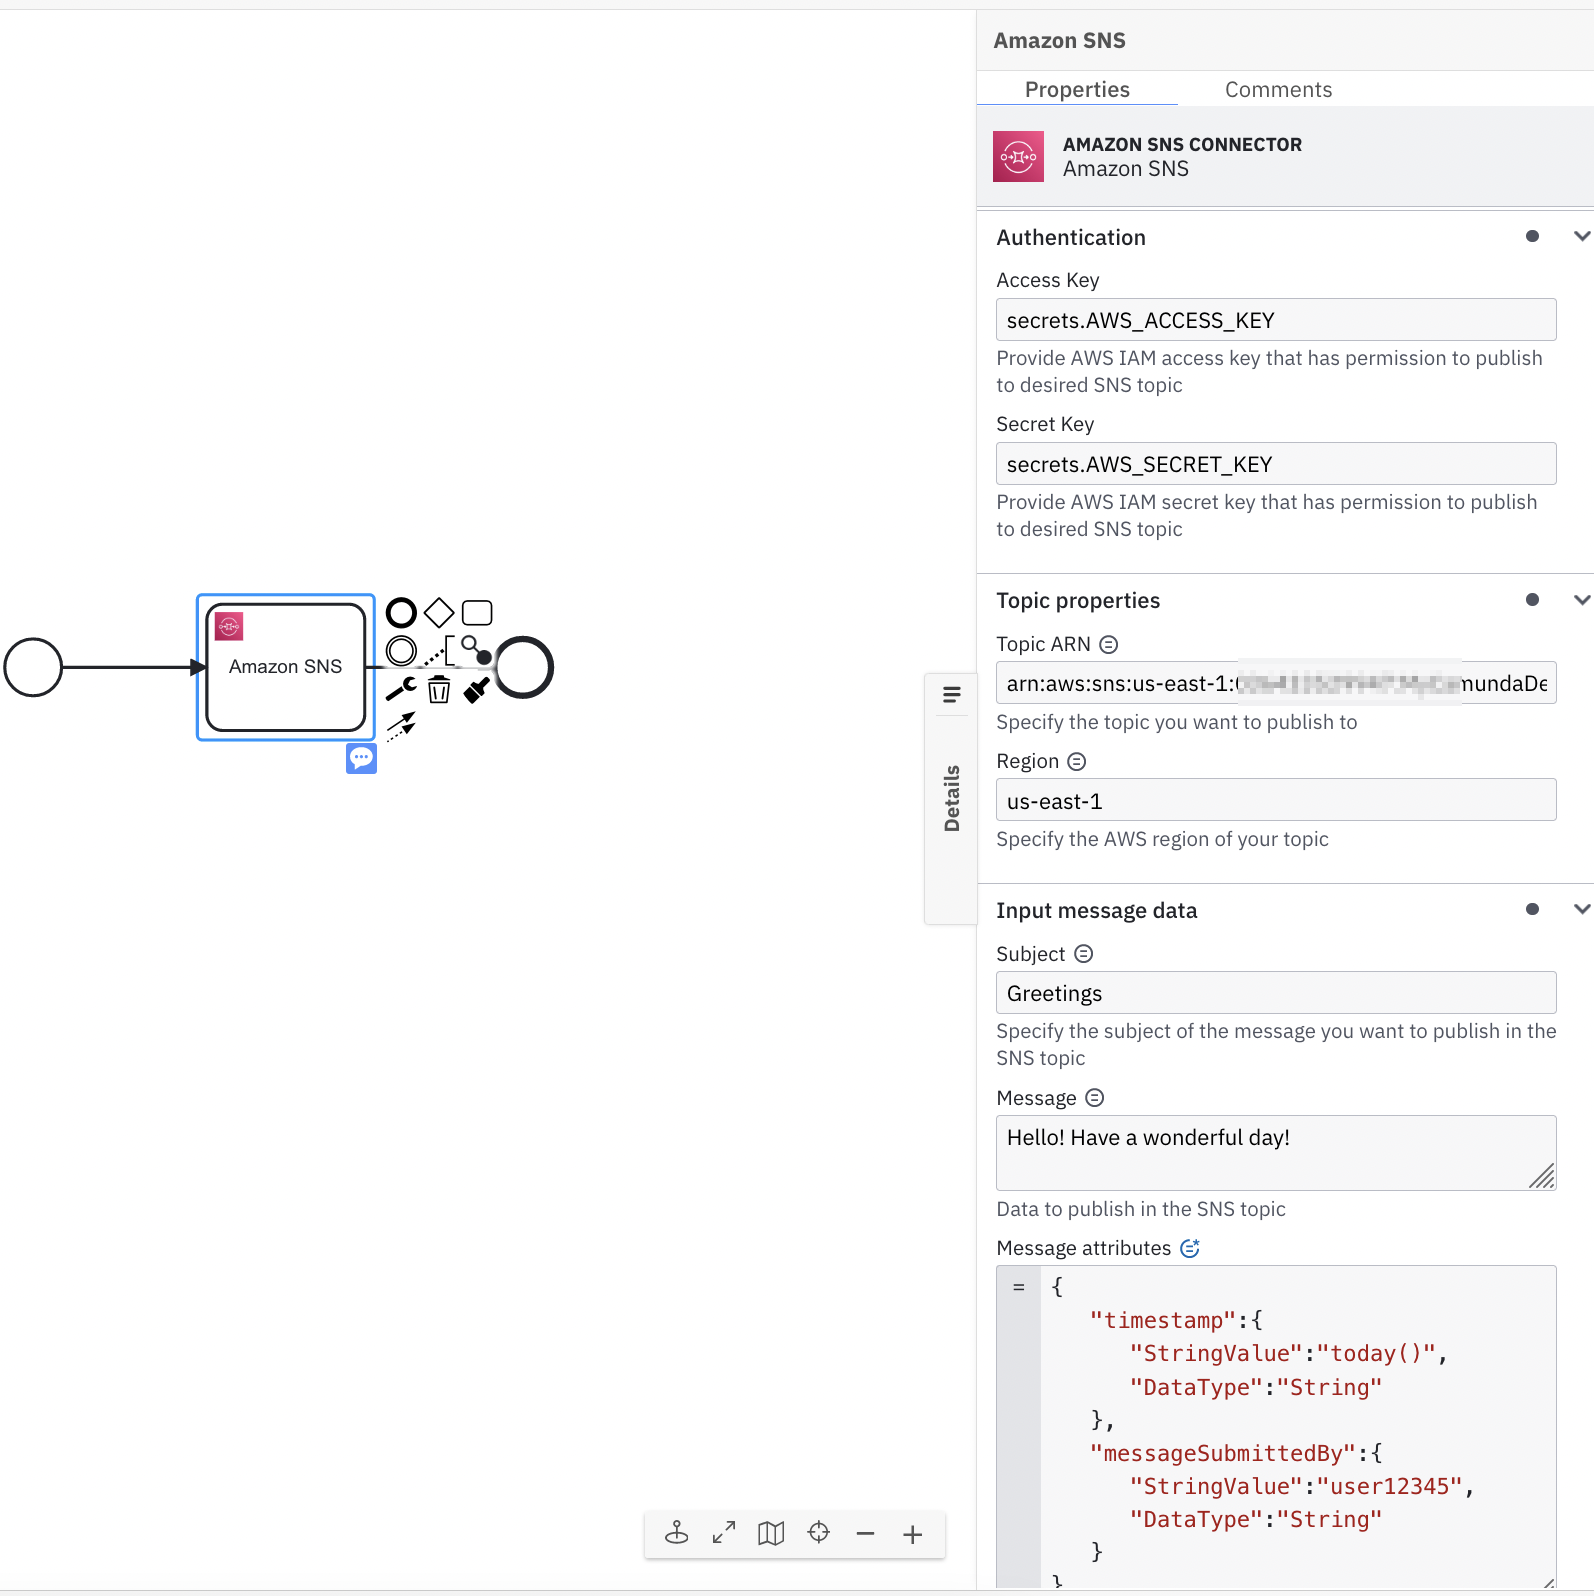This screenshot has height=1596, width=1594.
Task: Open the comment bubble below Amazon SNS task
Action: 361,759
